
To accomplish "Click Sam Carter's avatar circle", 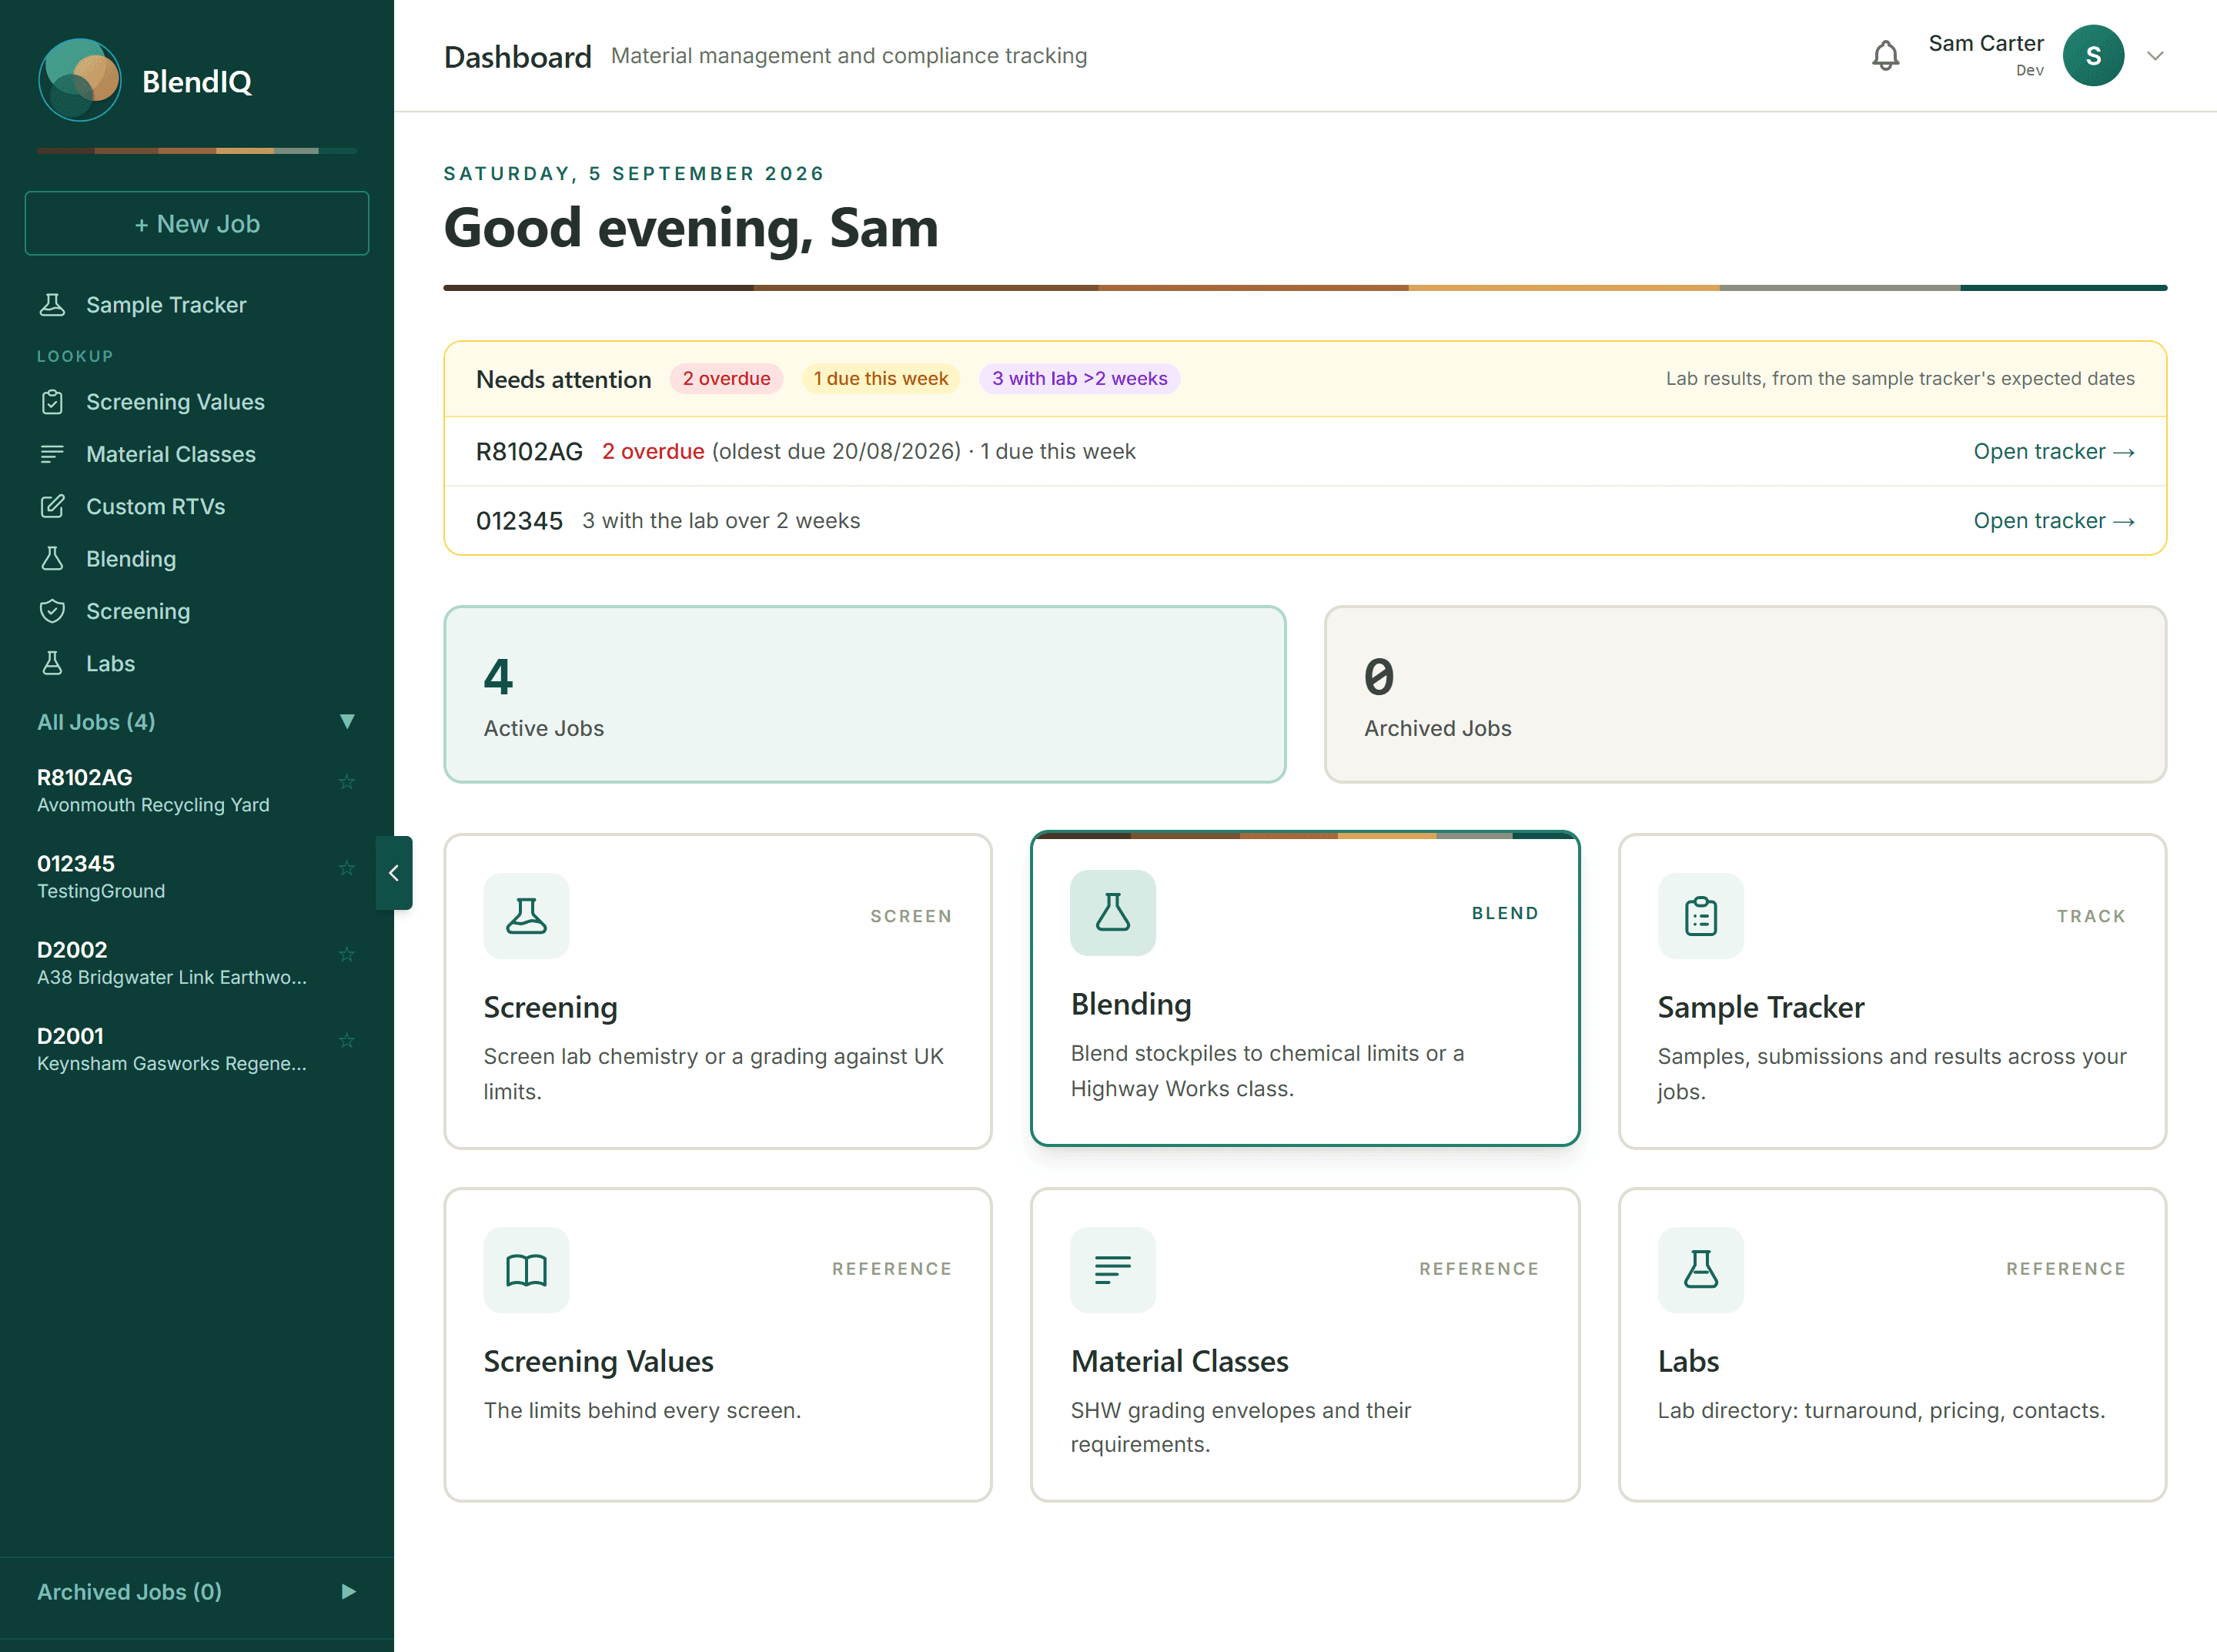I will point(2093,56).
